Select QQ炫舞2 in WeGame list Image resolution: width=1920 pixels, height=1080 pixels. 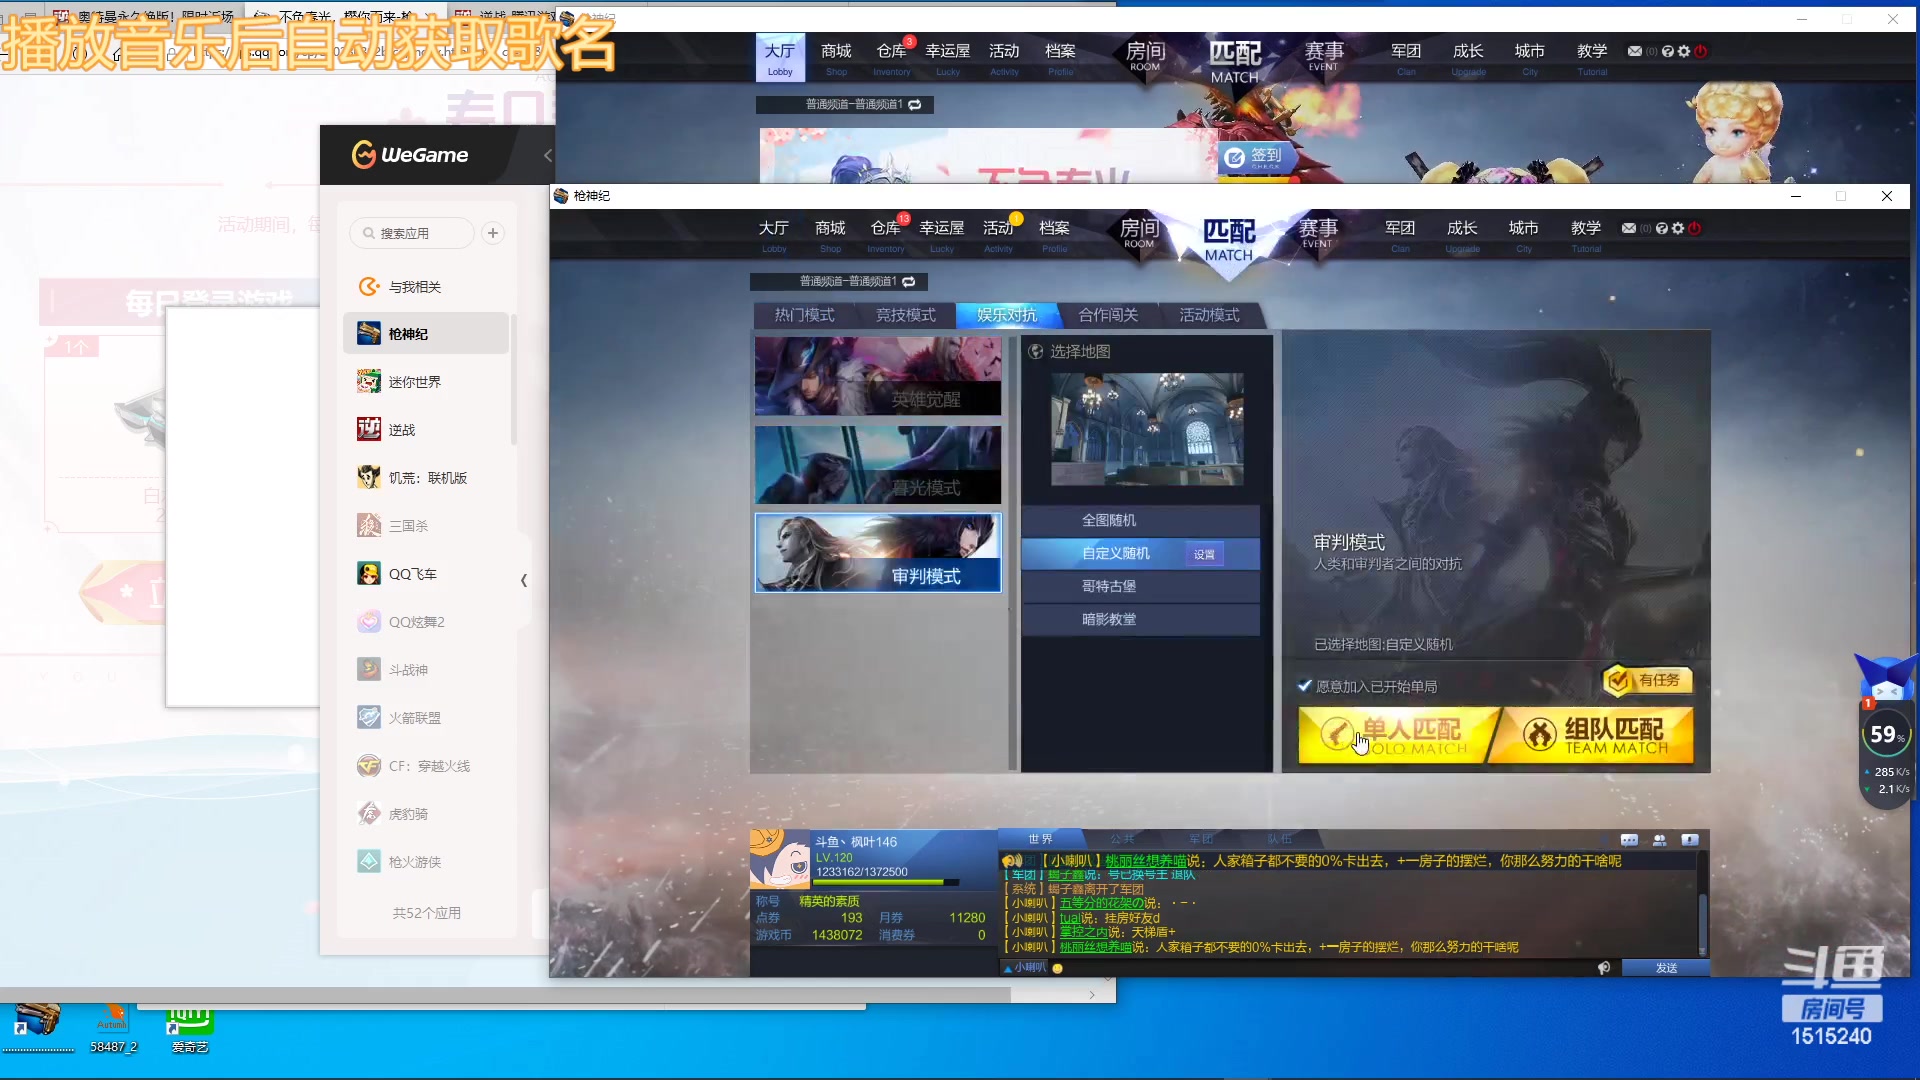[x=427, y=621]
